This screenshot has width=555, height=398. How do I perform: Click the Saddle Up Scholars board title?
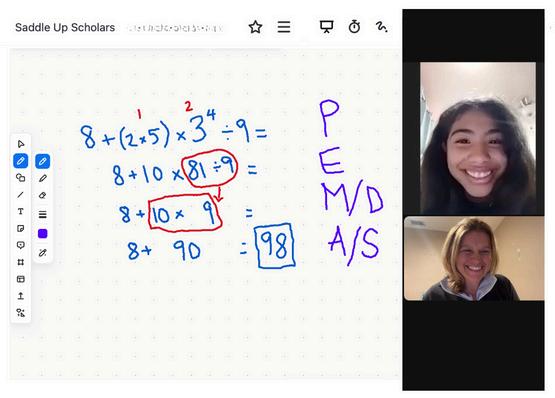[x=65, y=27]
